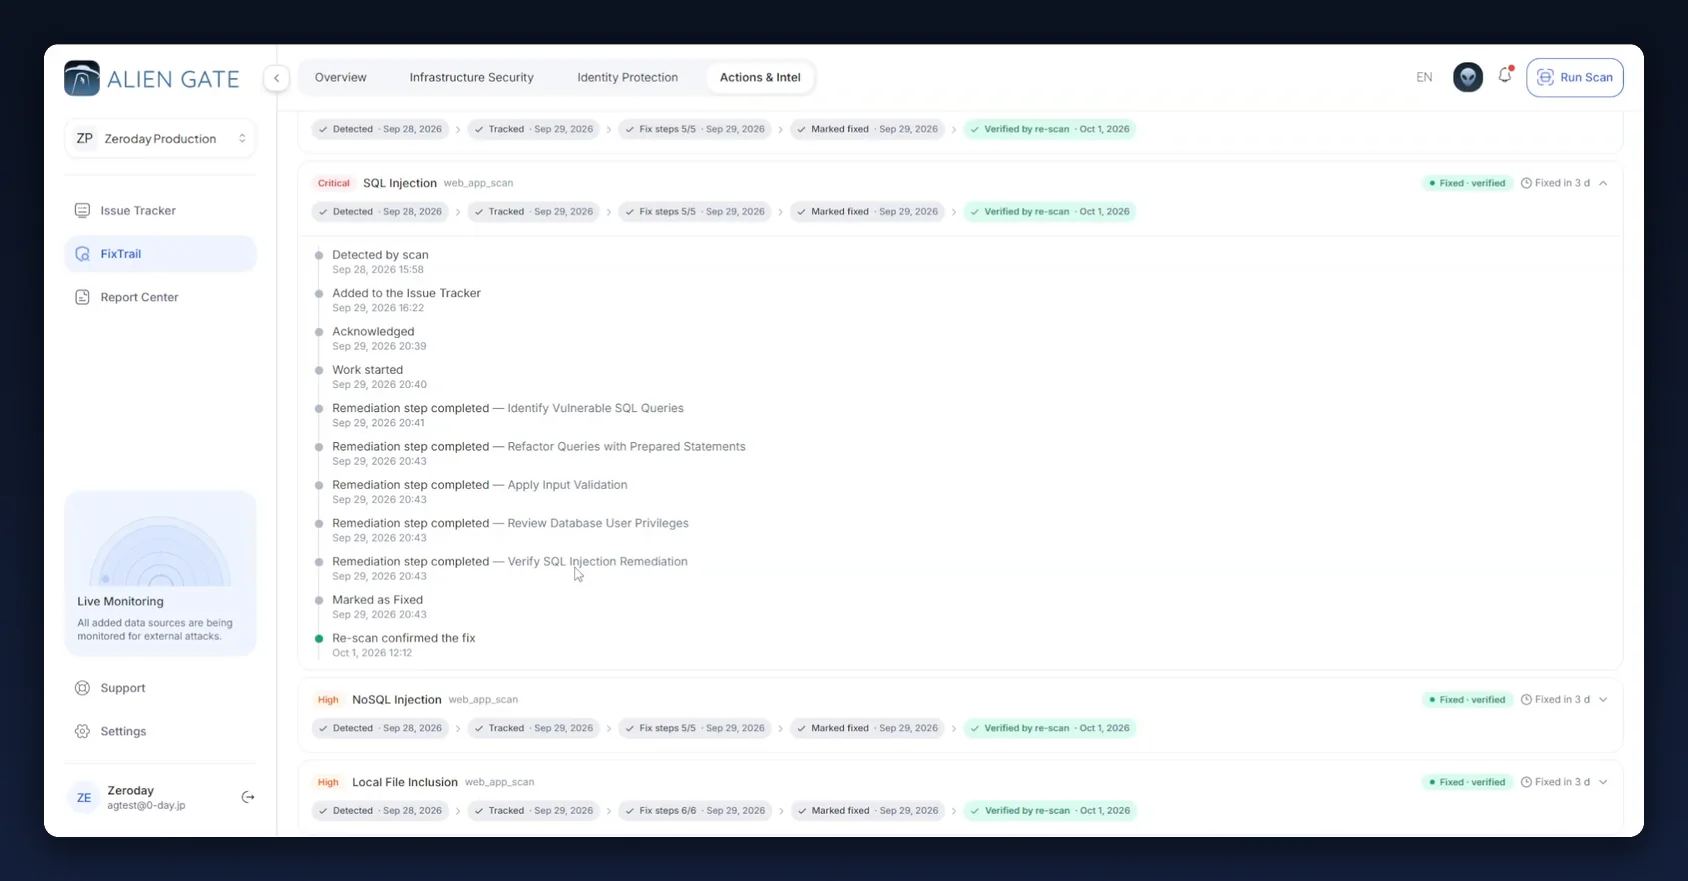Click the Support lifebuoy icon

pyautogui.click(x=83, y=688)
